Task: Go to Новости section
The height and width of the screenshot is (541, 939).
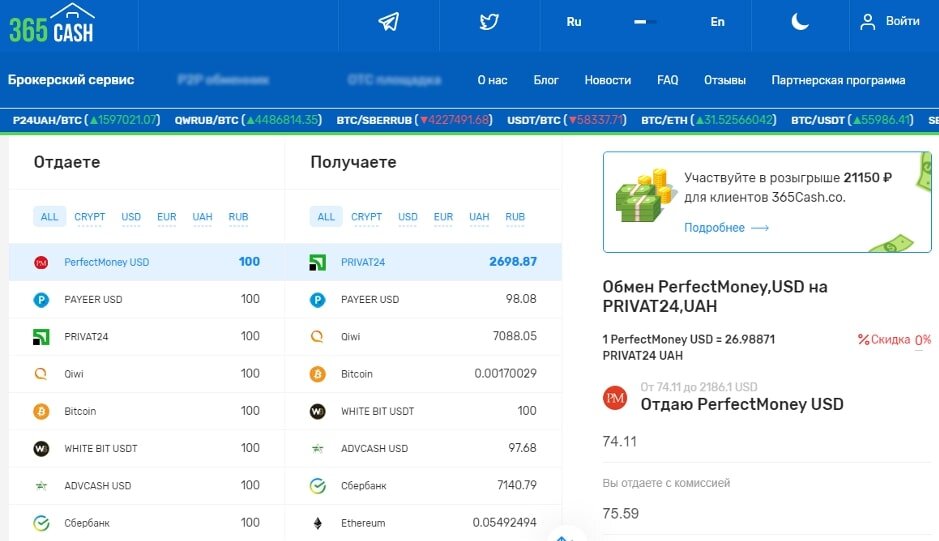Action: (x=608, y=80)
